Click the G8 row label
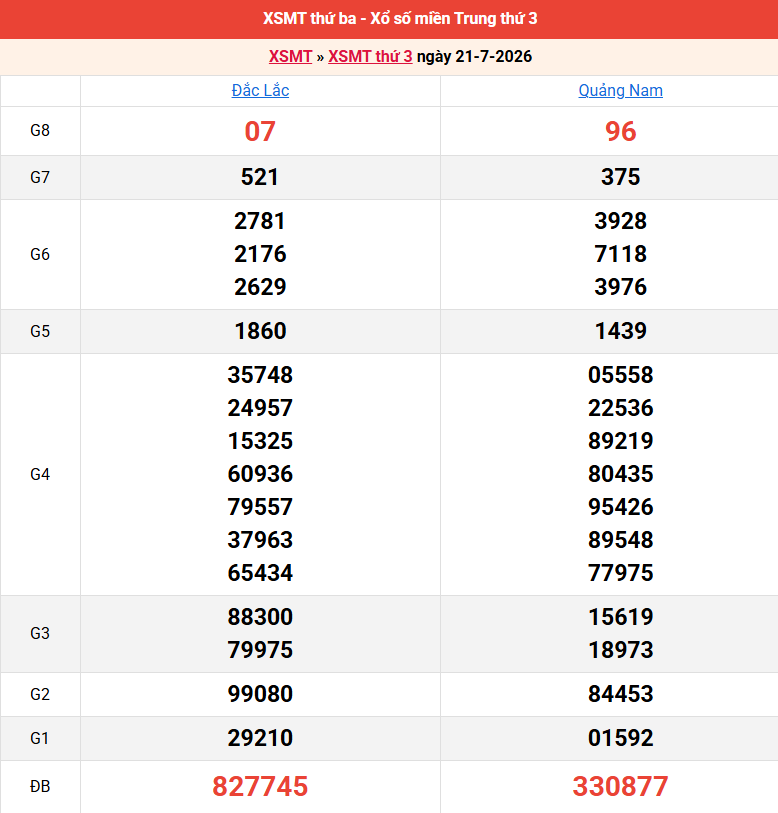This screenshot has height=813, width=778. pyautogui.click(x=40, y=131)
